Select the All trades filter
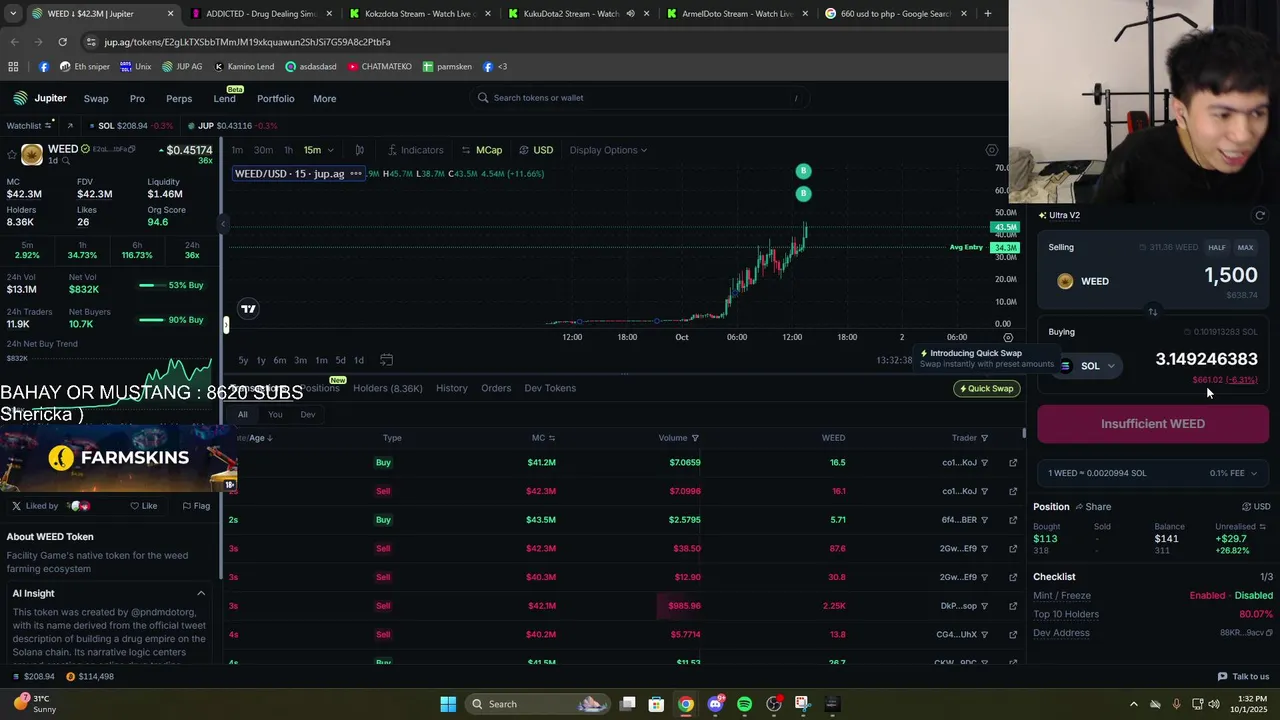The width and height of the screenshot is (1280, 720). [x=242, y=415]
